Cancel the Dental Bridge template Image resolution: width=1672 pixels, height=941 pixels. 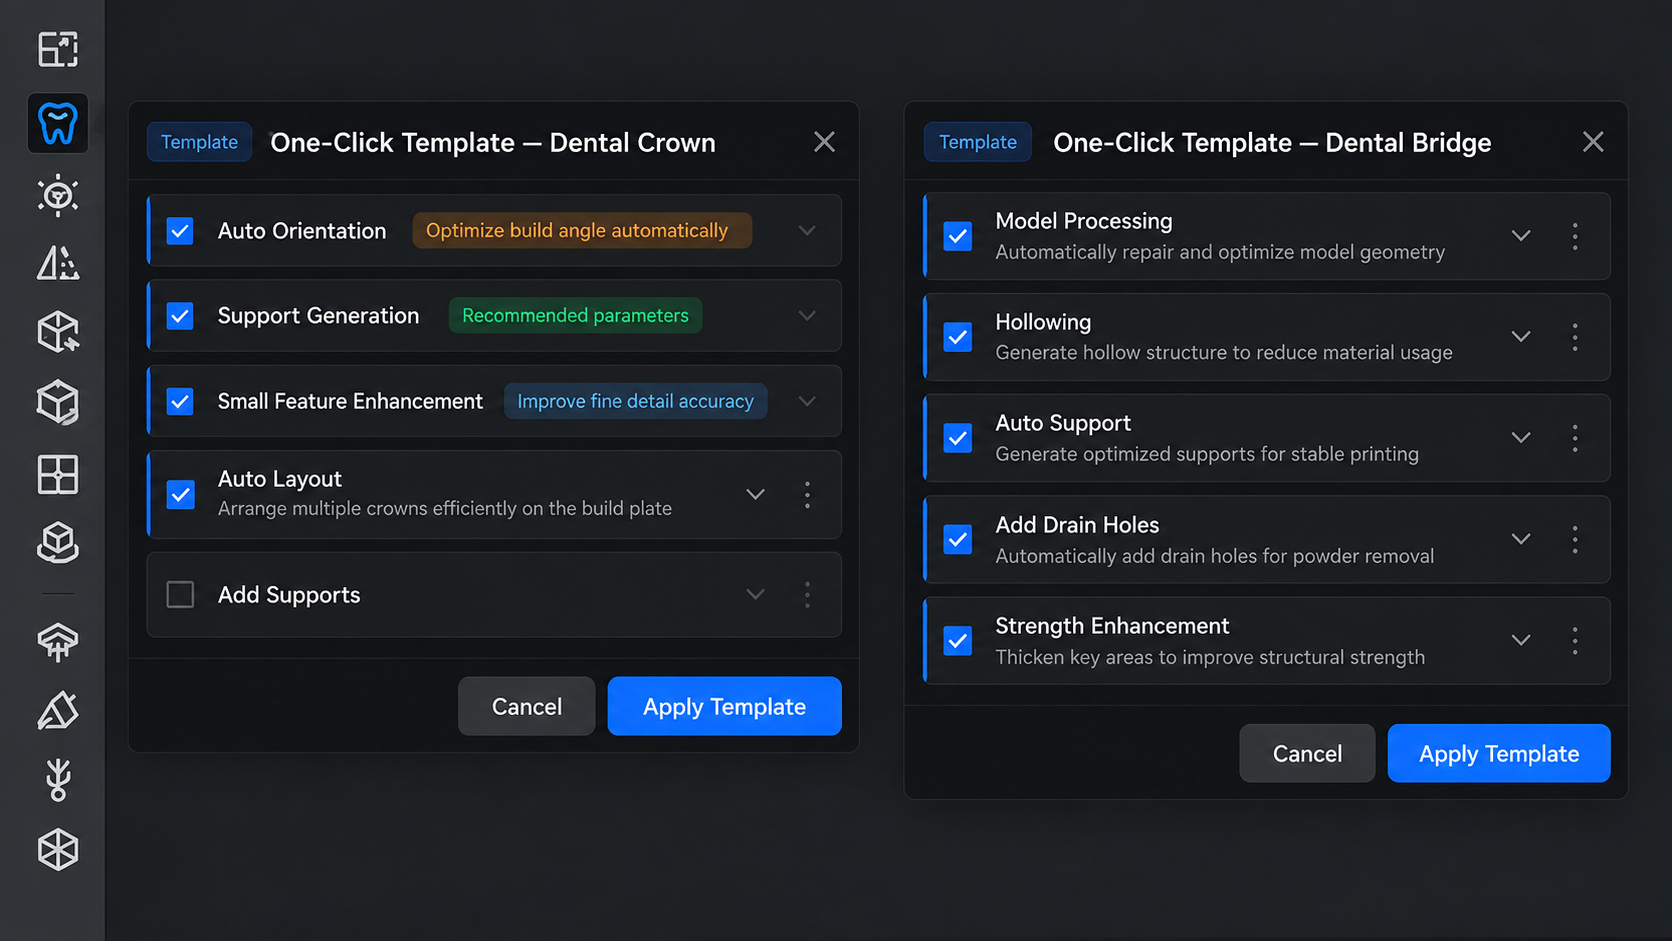pyautogui.click(x=1307, y=753)
